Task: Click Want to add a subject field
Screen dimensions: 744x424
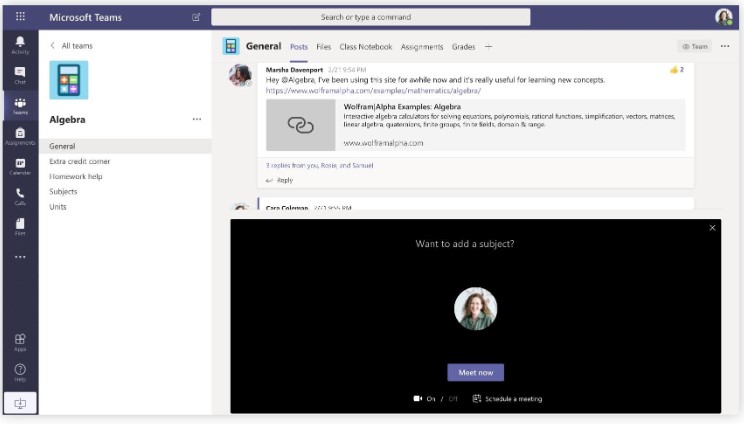Action: [465, 244]
